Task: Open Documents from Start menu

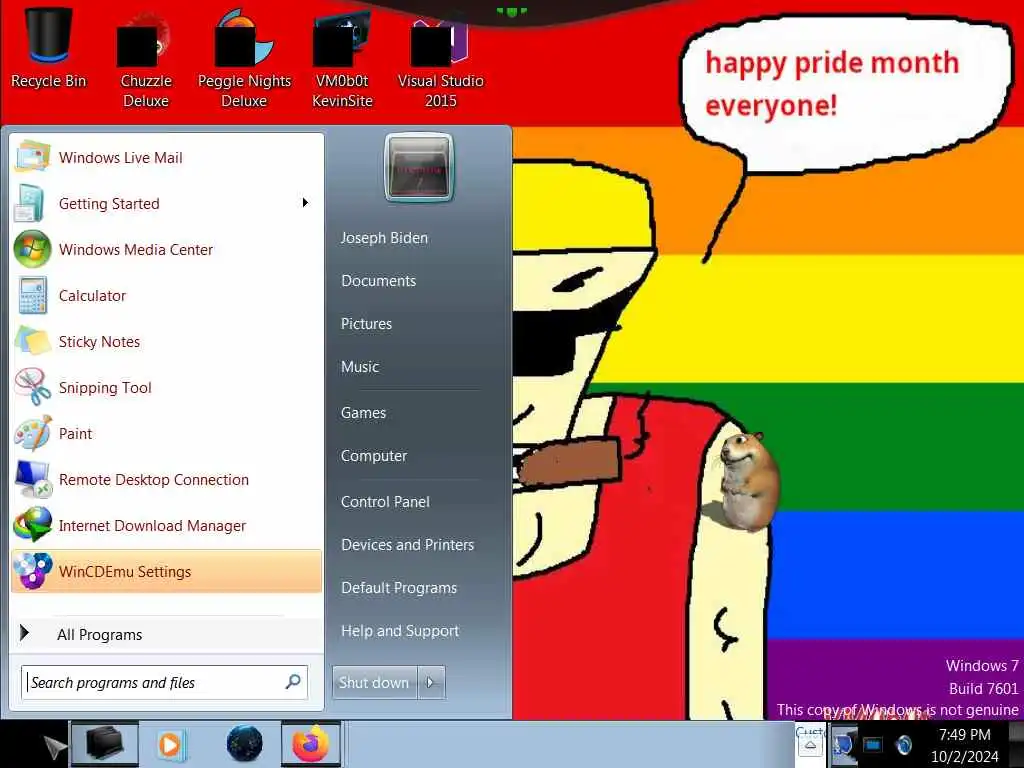Action: (378, 281)
